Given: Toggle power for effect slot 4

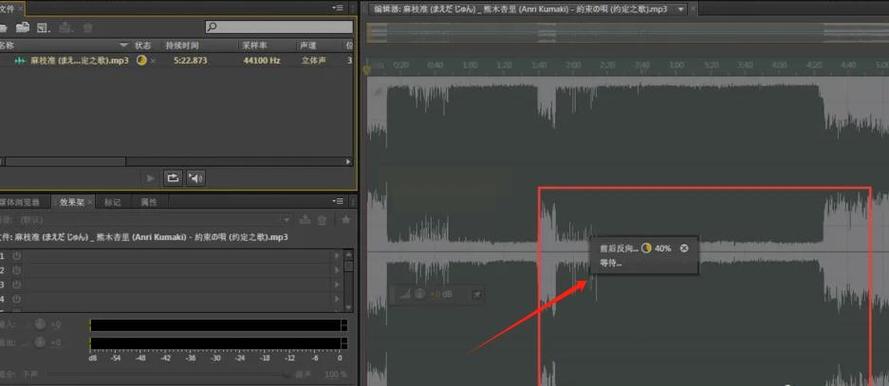Looking at the screenshot, I should [17, 299].
